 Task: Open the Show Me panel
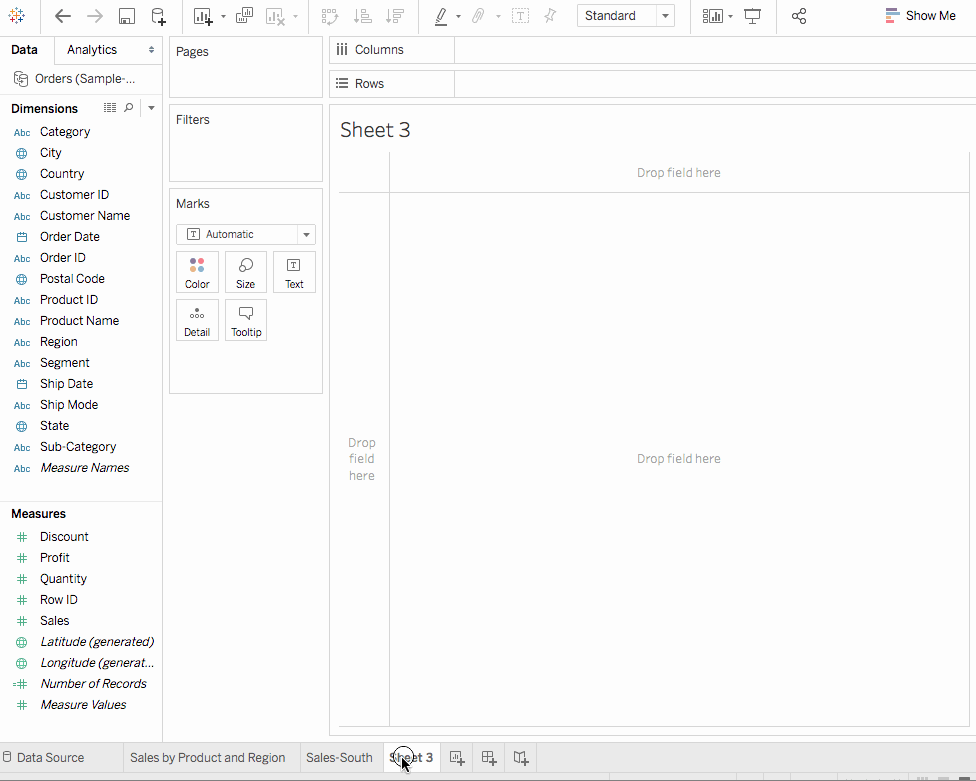point(921,16)
